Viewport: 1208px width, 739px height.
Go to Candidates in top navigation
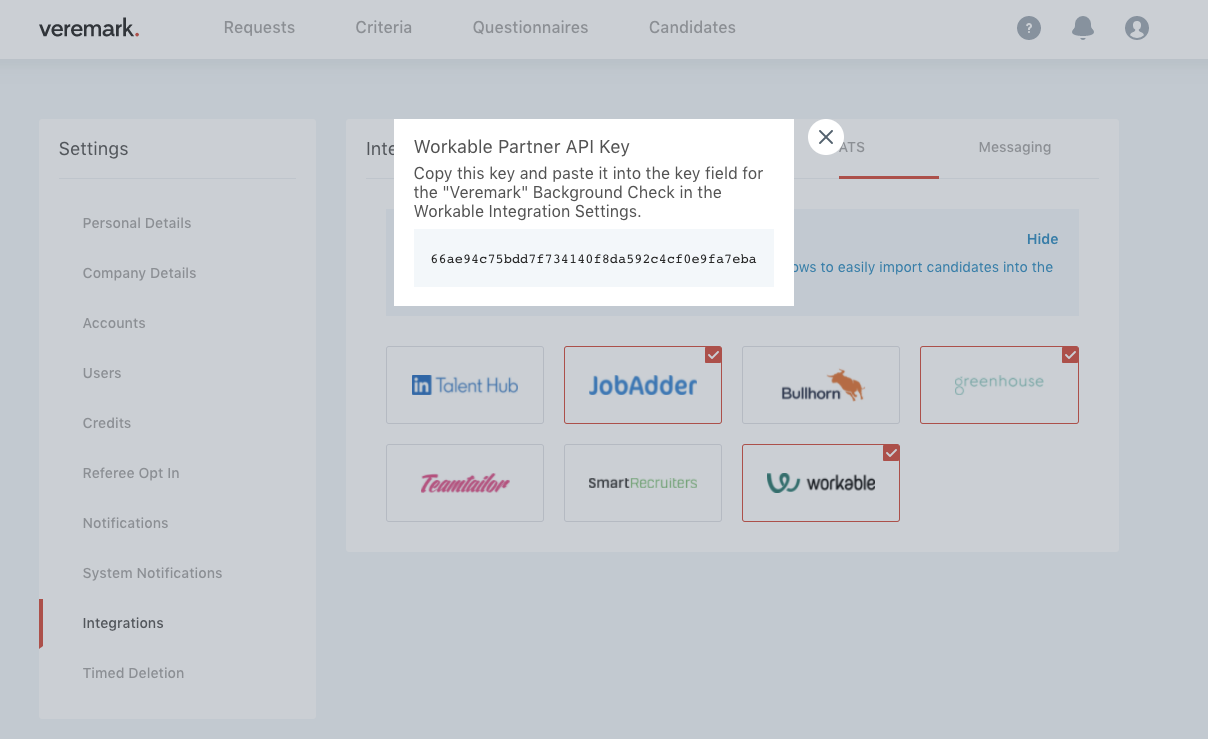692,28
